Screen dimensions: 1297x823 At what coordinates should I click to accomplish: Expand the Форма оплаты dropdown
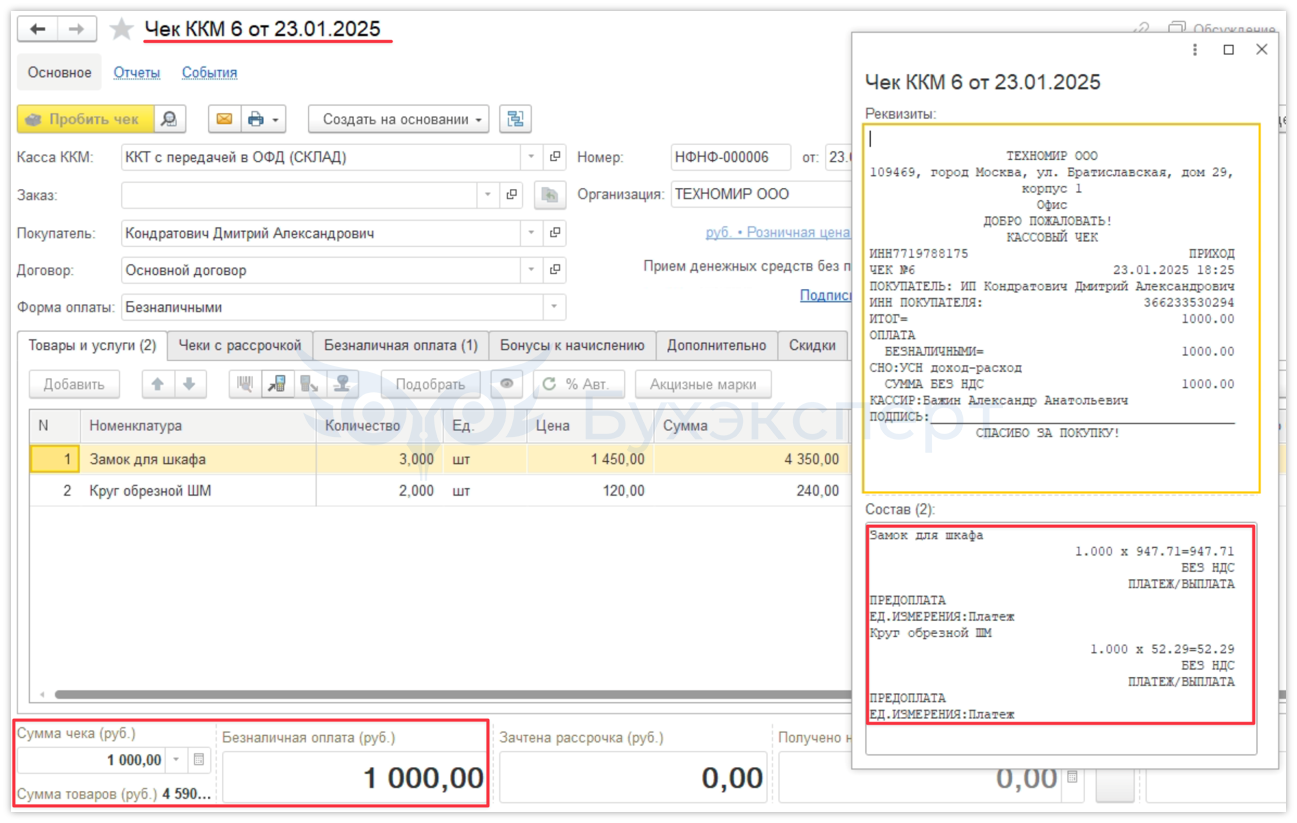click(x=553, y=308)
